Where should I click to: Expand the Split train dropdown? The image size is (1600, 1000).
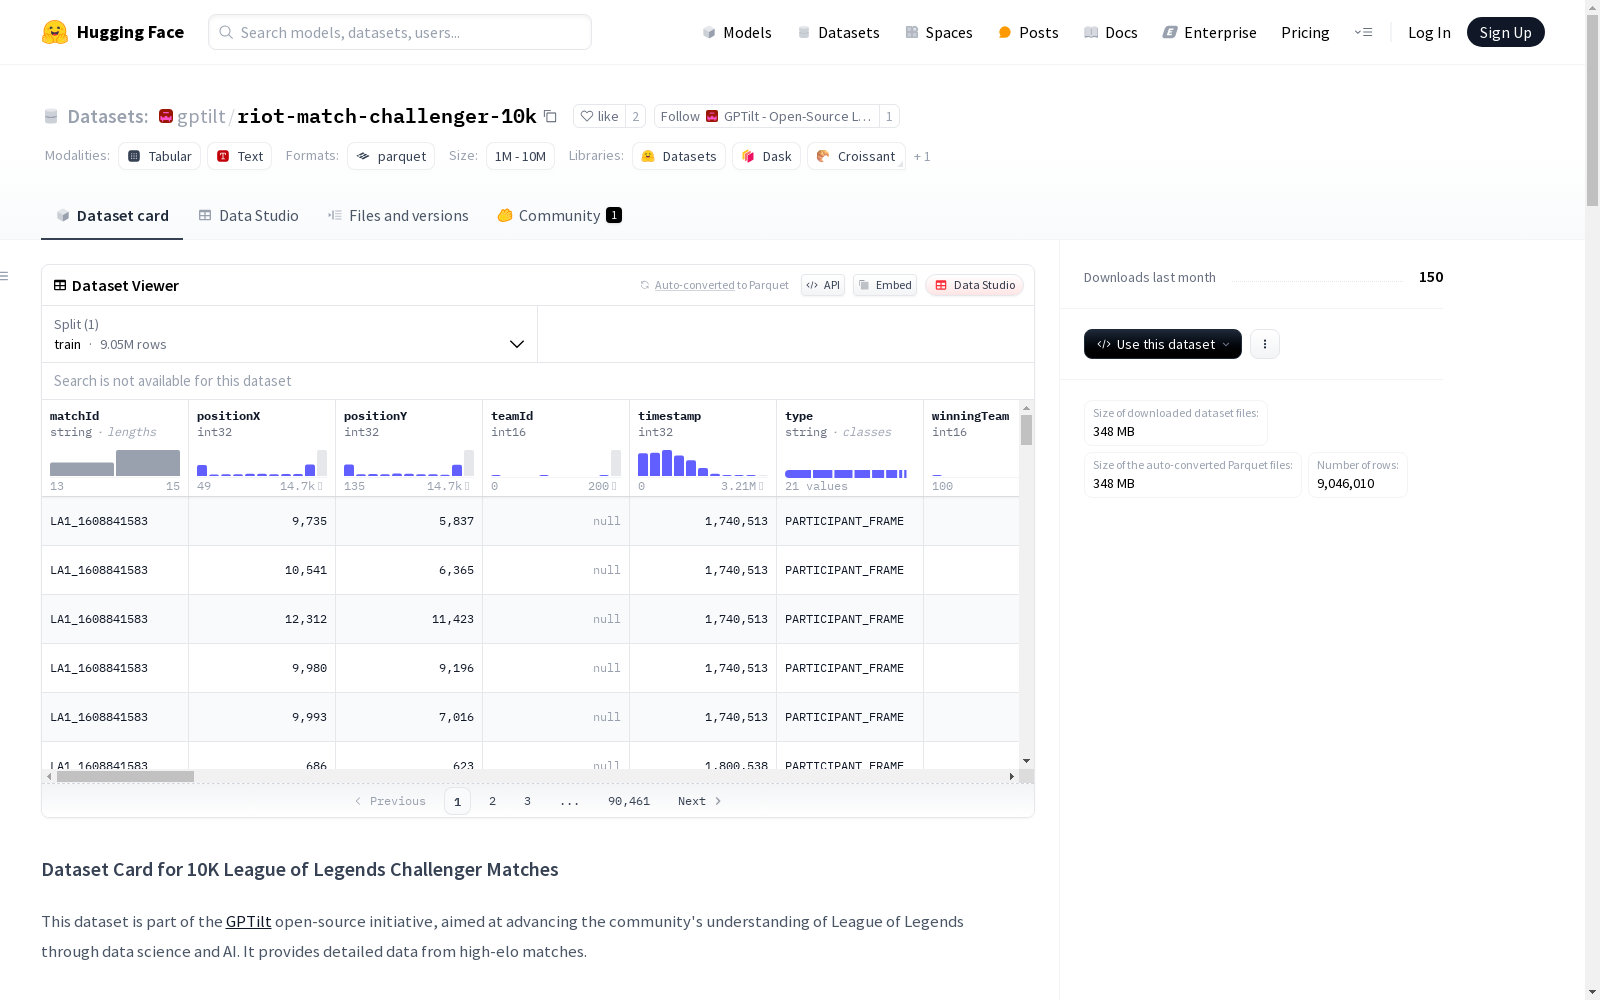[290, 334]
